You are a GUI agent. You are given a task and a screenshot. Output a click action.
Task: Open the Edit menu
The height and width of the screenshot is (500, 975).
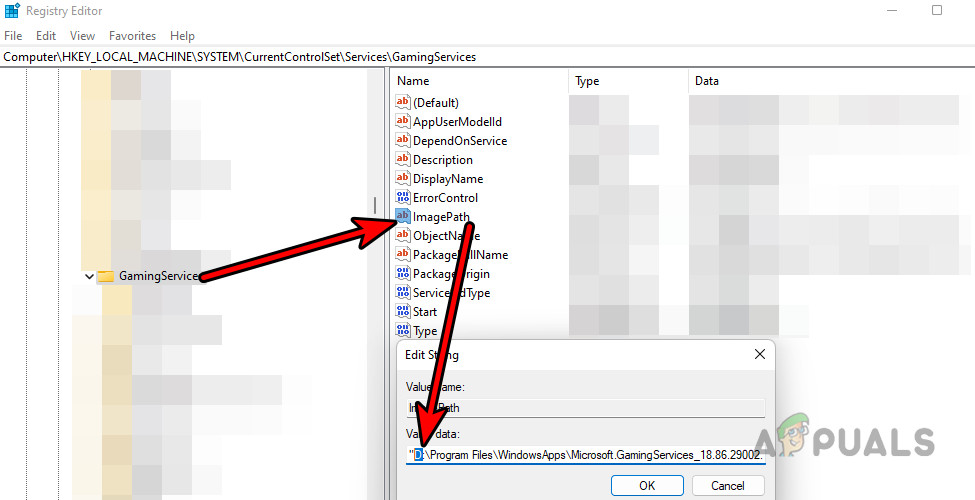tap(46, 36)
